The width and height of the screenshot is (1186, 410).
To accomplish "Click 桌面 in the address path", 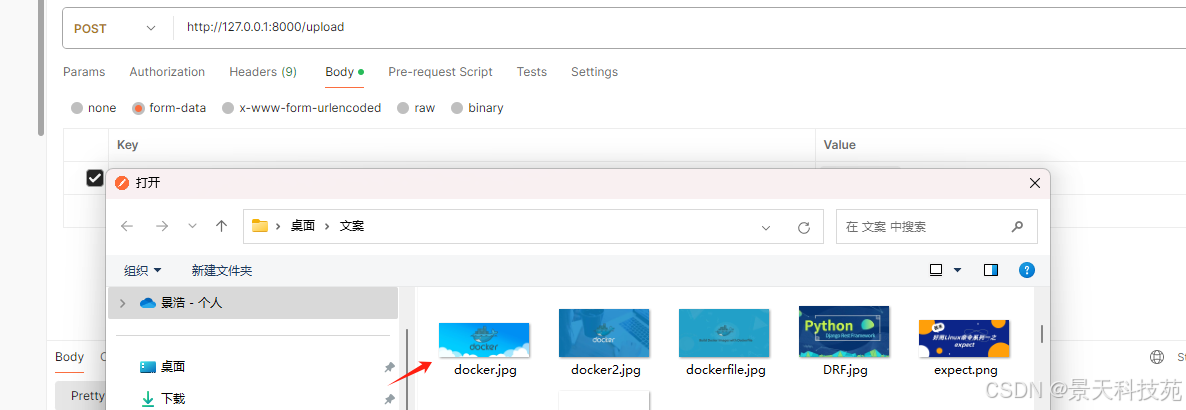I will 303,226.
